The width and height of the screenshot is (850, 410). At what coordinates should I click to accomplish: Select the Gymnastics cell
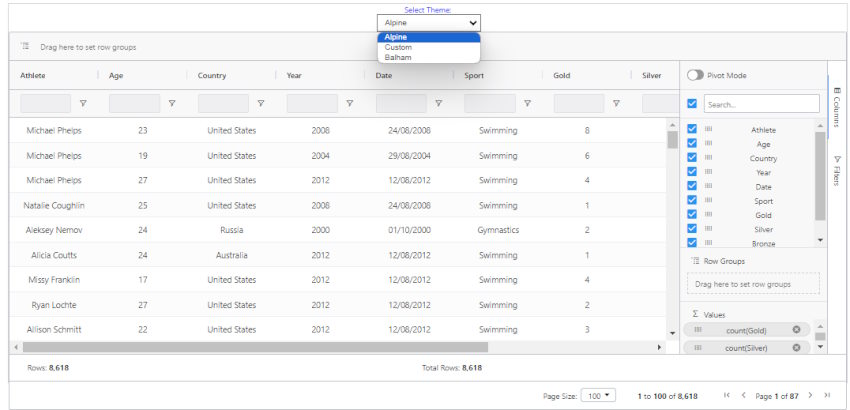(498, 230)
